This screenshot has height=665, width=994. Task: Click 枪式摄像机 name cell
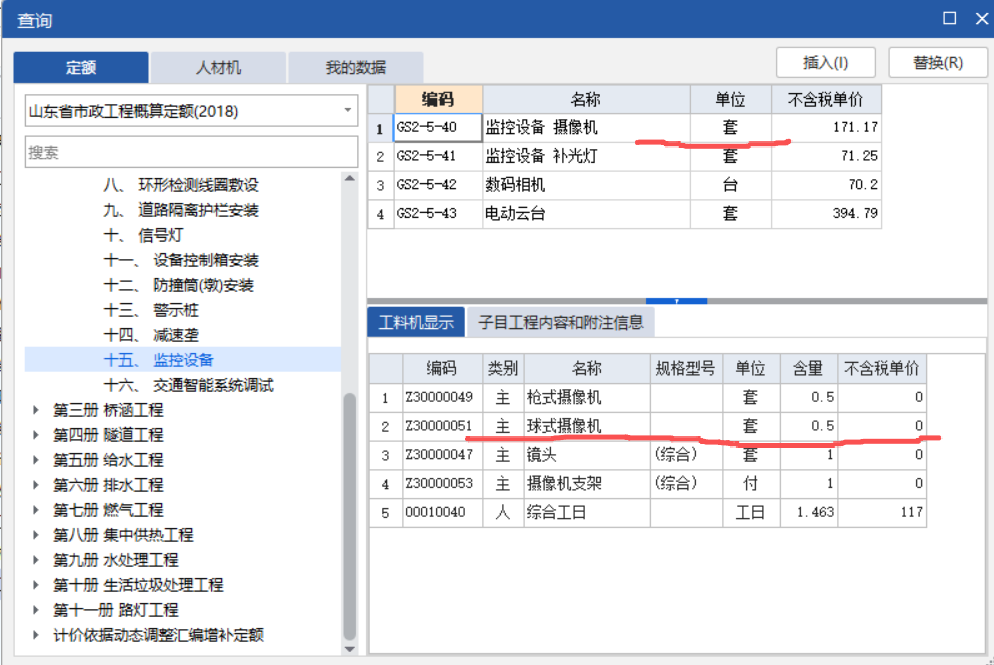click(x=587, y=397)
